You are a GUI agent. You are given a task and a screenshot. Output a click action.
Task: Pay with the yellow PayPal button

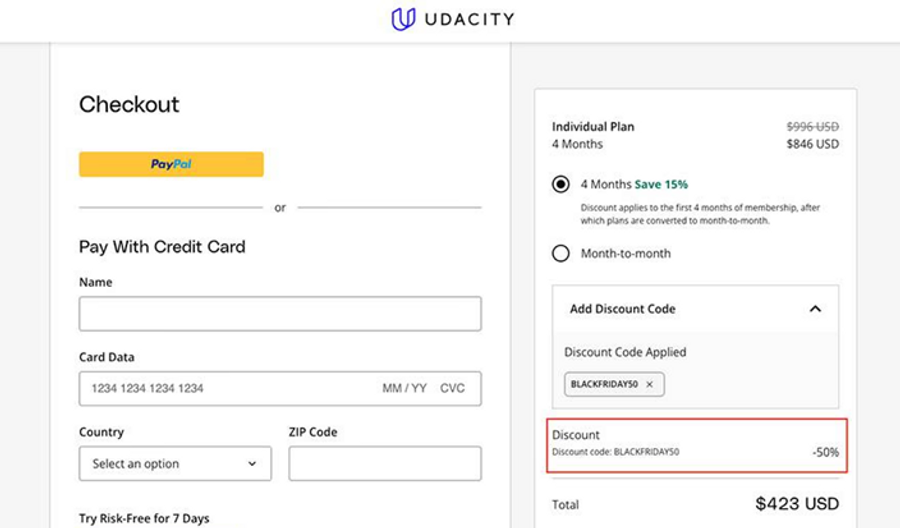pyautogui.click(x=171, y=164)
